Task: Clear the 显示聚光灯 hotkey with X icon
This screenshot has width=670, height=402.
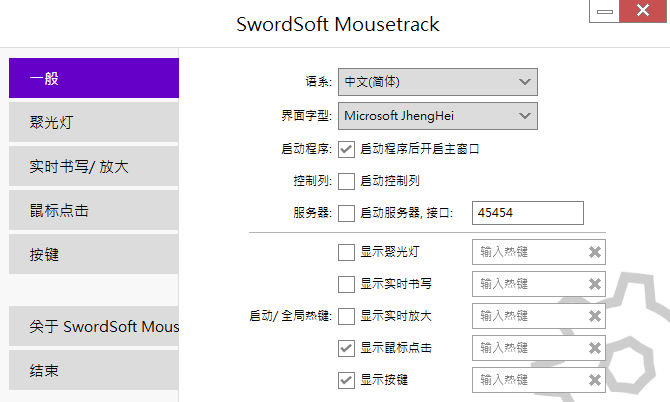Action: click(595, 252)
